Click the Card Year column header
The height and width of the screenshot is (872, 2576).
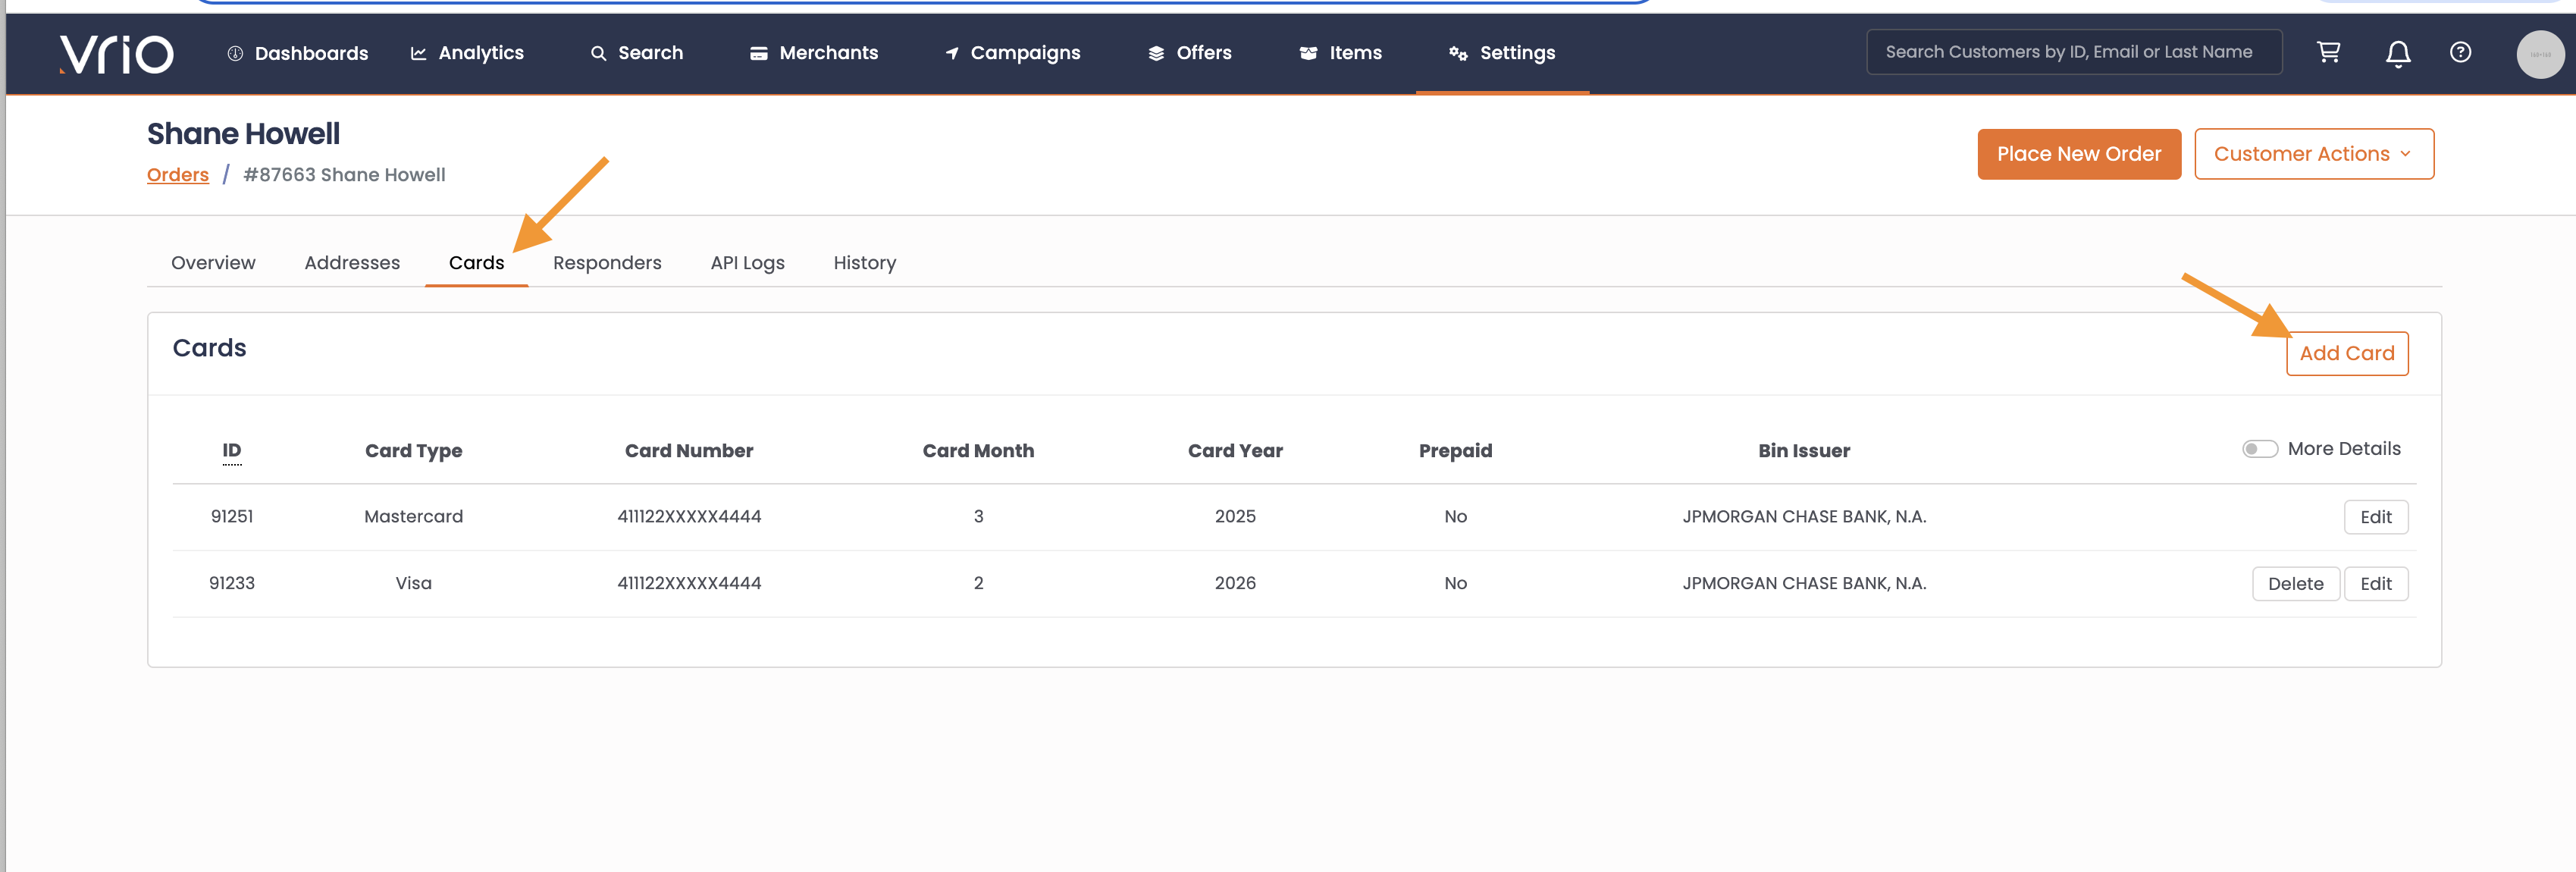[1235, 451]
